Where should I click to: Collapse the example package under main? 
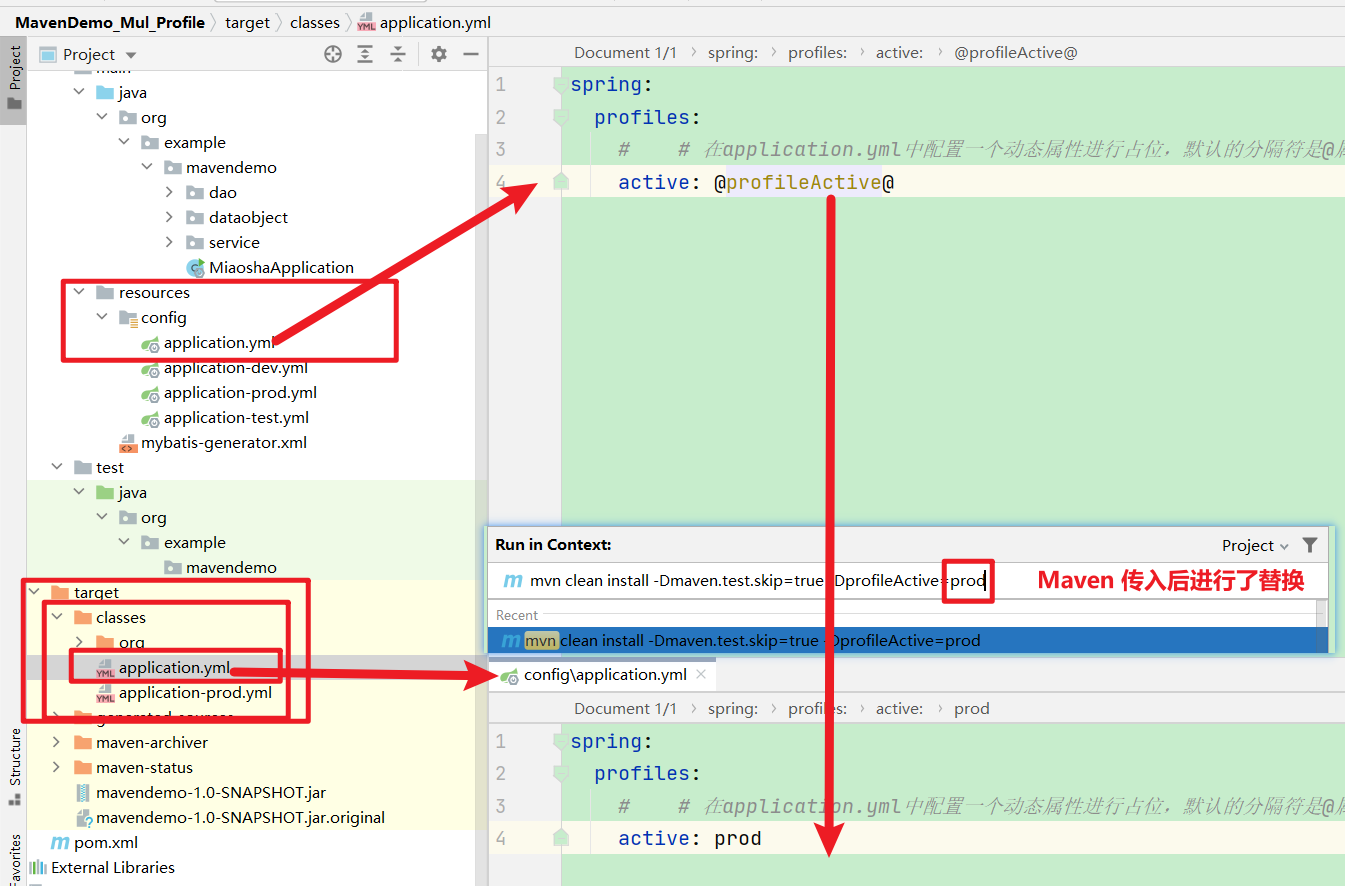click(125, 142)
